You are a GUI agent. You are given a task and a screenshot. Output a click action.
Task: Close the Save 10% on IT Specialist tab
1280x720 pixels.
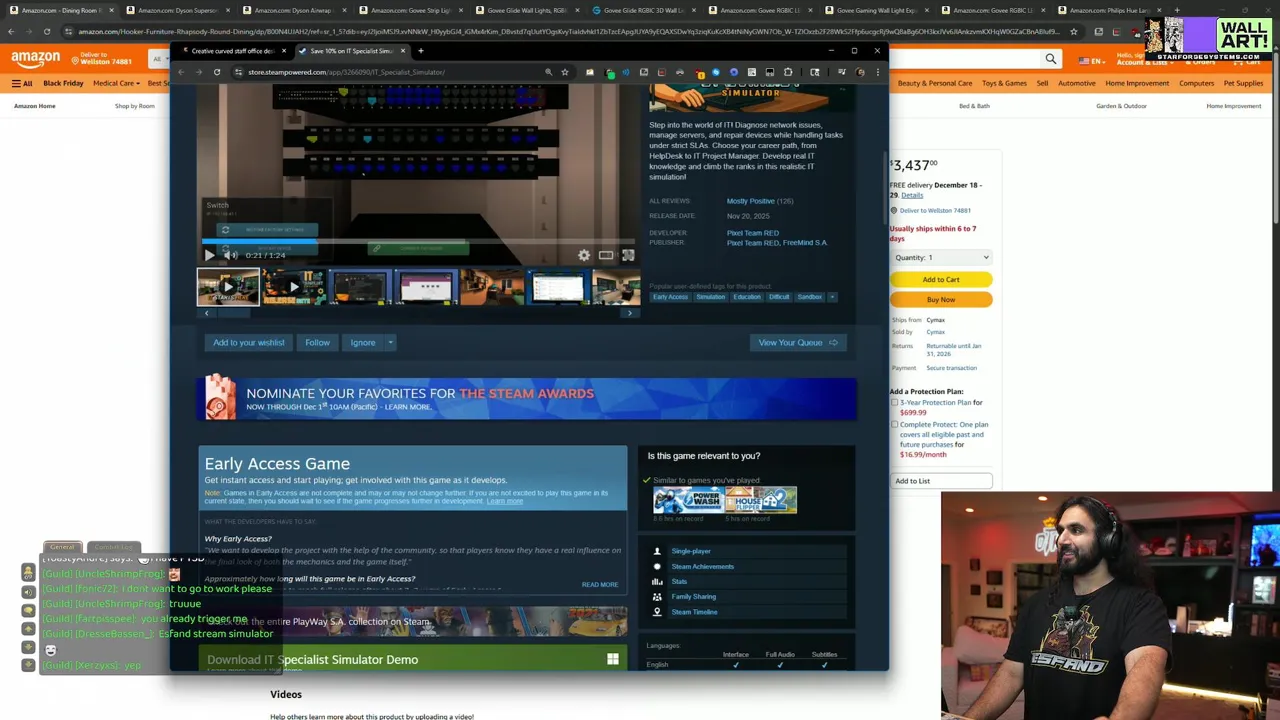(402, 51)
